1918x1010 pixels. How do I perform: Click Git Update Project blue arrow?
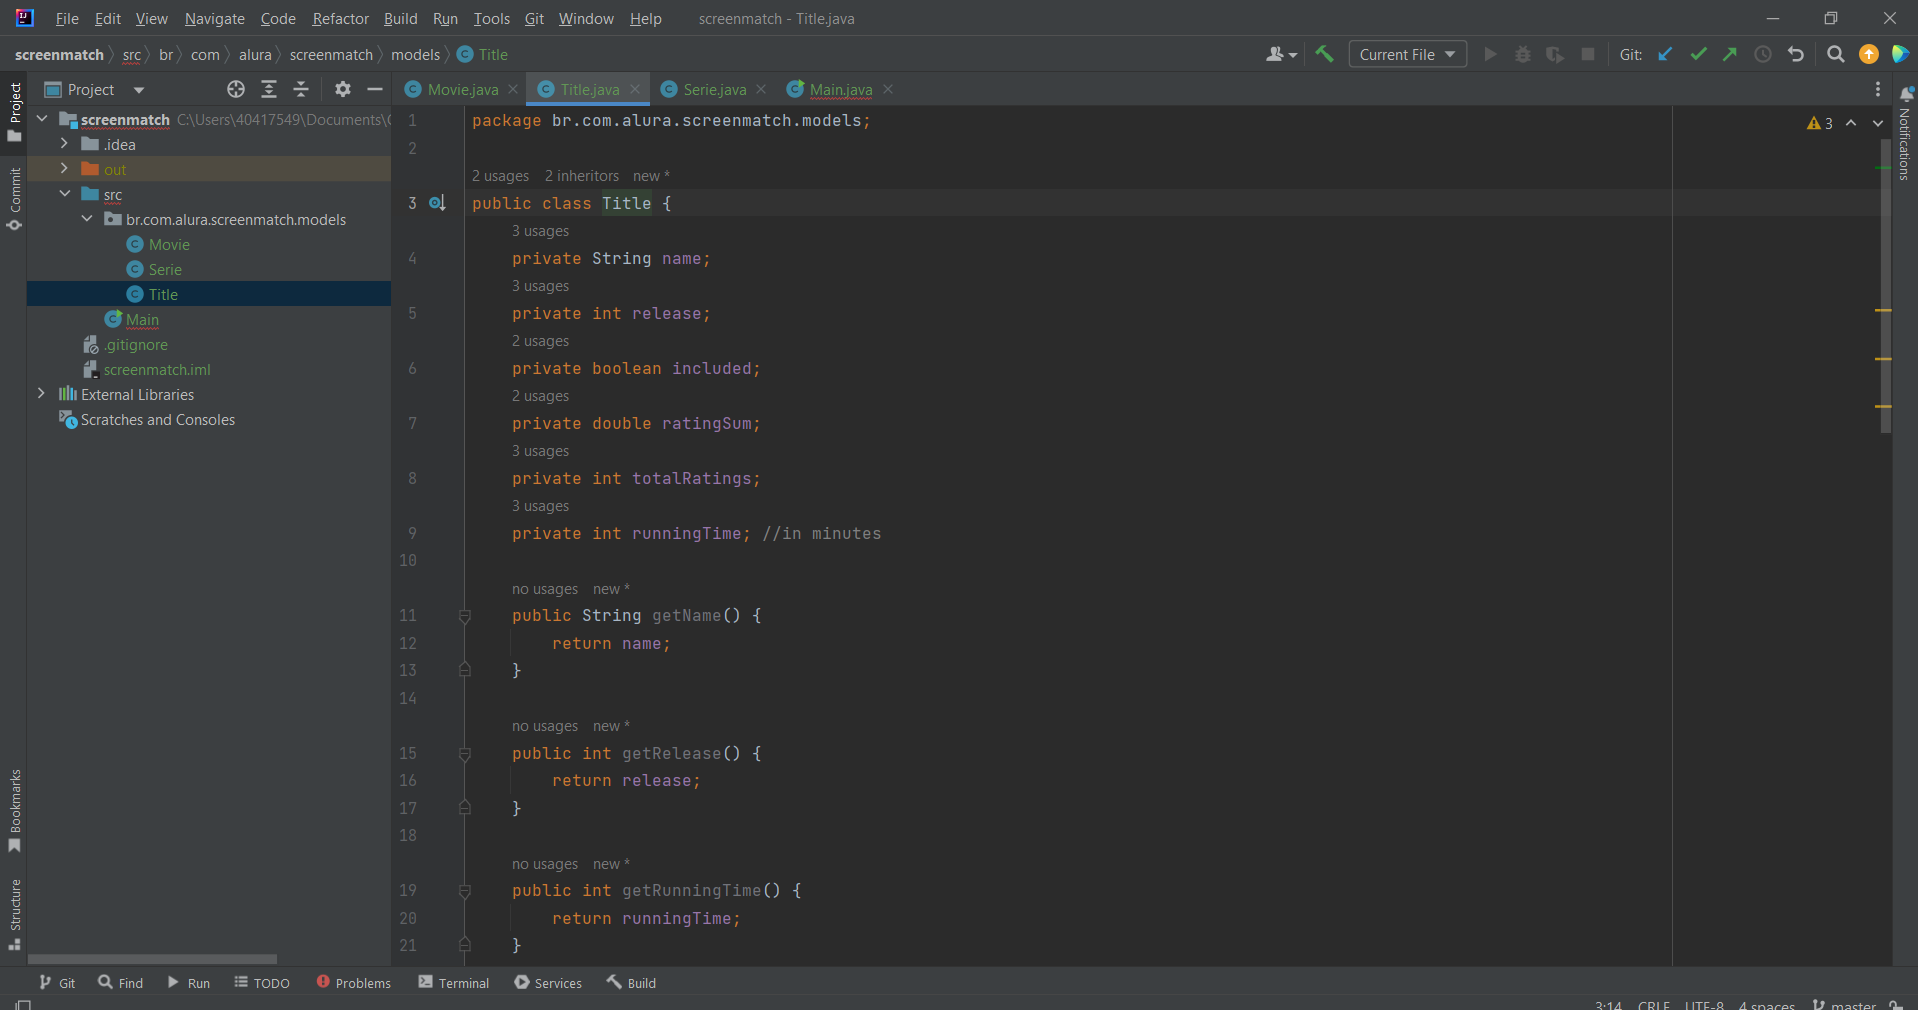[1666, 54]
